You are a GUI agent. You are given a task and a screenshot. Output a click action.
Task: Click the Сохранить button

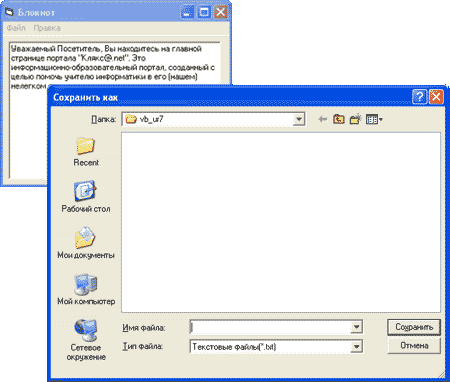point(414,327)
